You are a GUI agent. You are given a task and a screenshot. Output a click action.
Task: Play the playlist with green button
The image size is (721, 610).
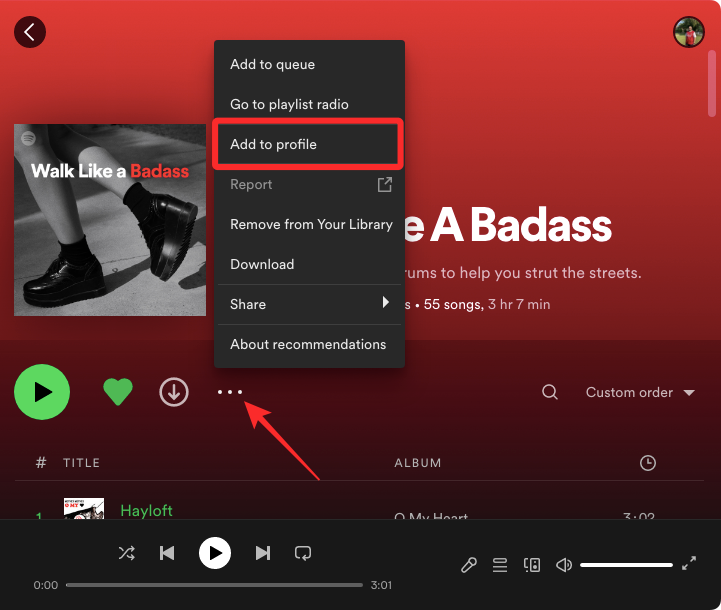coord(42,392)
